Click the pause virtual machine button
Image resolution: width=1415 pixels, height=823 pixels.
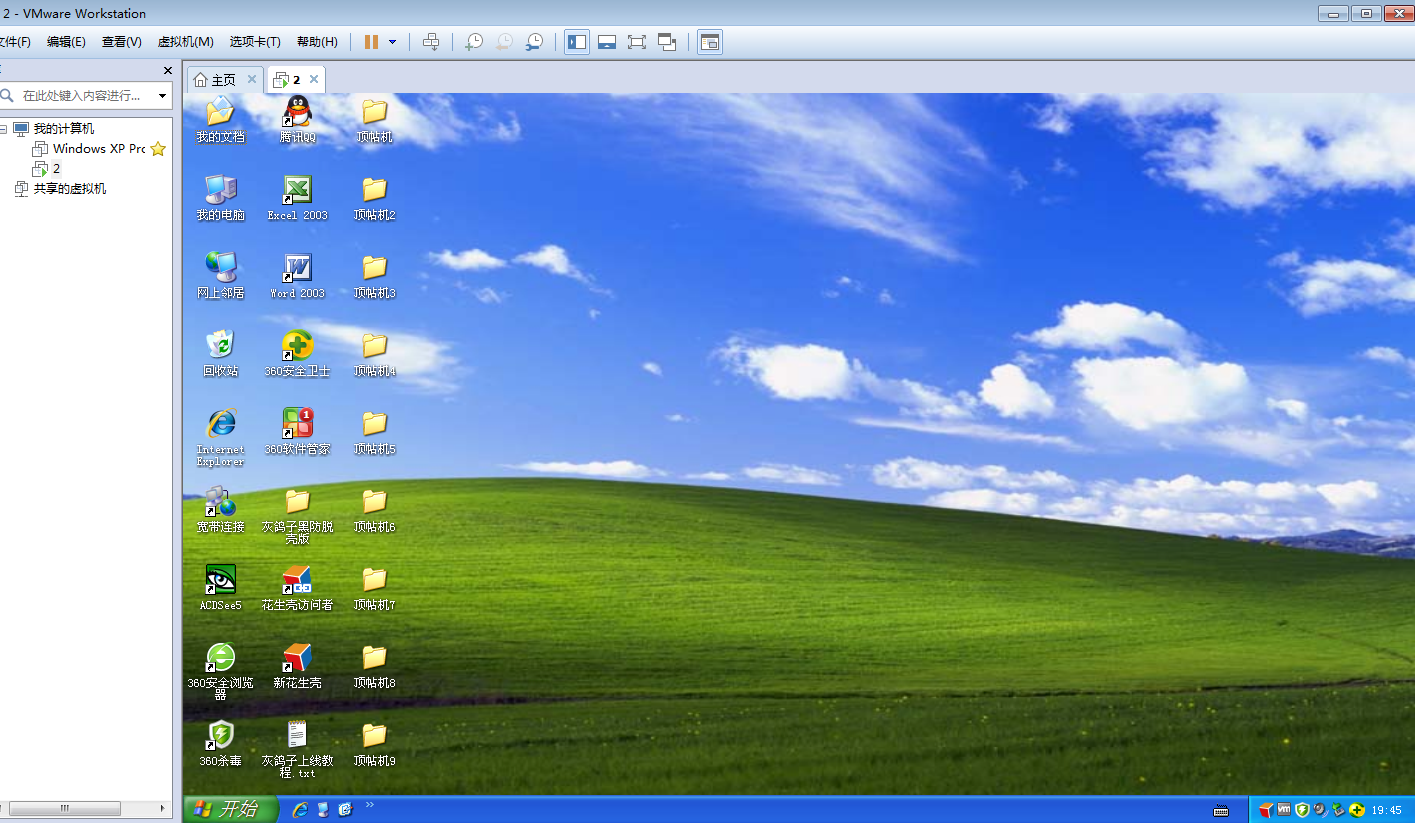(x=371, y=42)
